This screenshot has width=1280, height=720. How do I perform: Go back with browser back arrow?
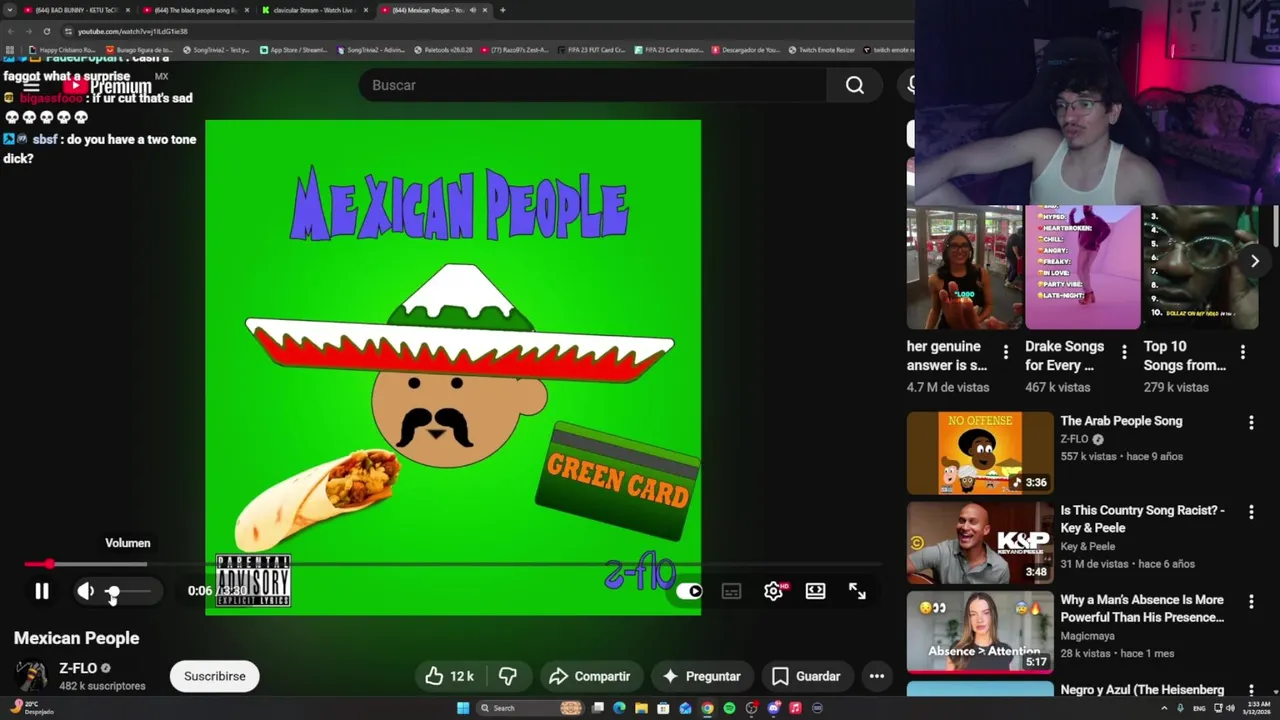coord(10,31)
